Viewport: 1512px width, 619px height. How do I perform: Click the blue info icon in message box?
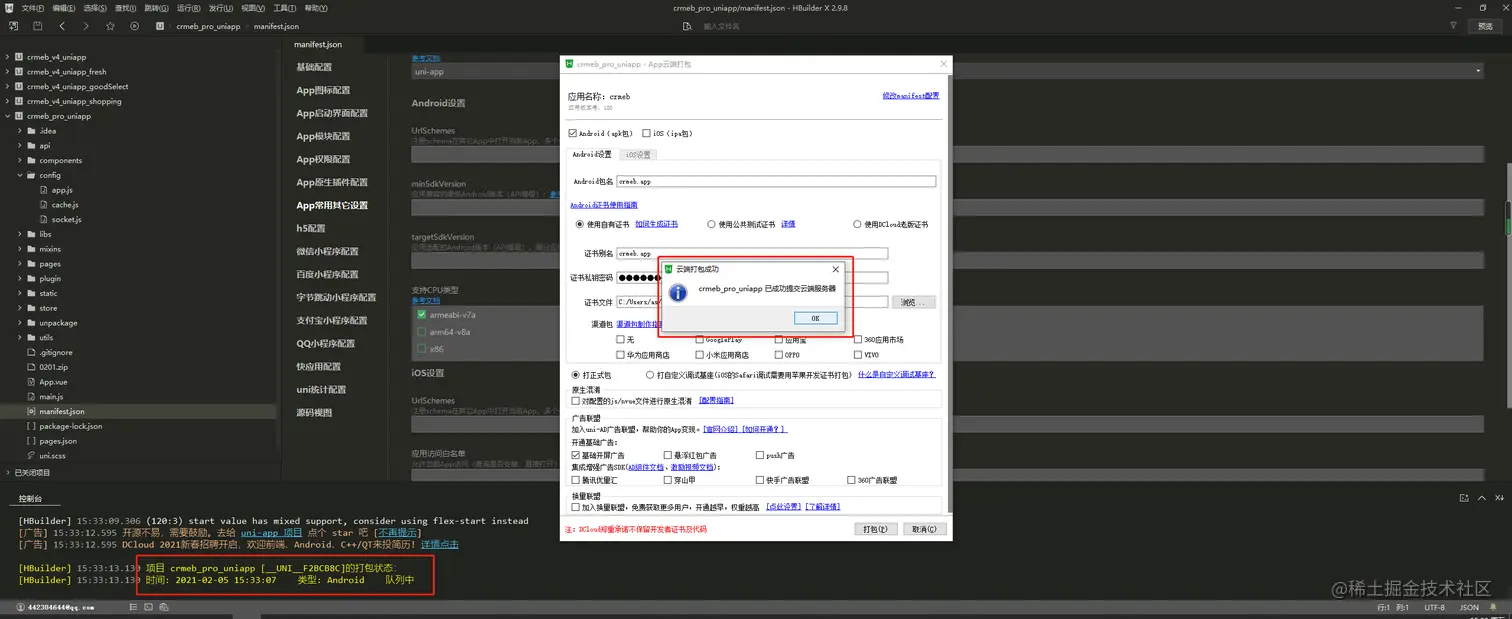(x=677, y=292)
